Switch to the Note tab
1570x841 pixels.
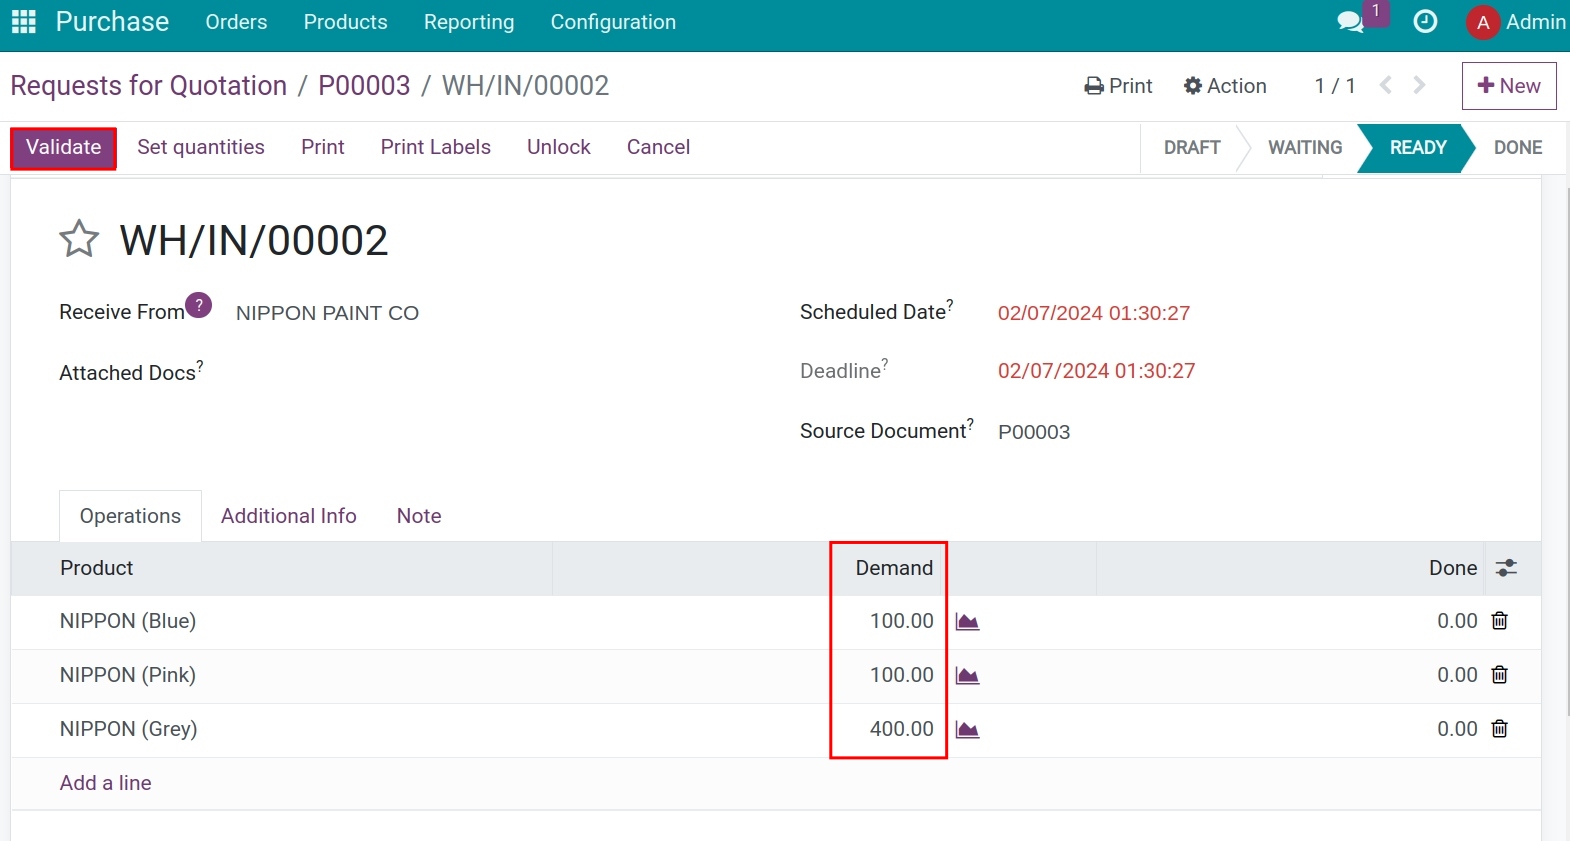[419, 516]
